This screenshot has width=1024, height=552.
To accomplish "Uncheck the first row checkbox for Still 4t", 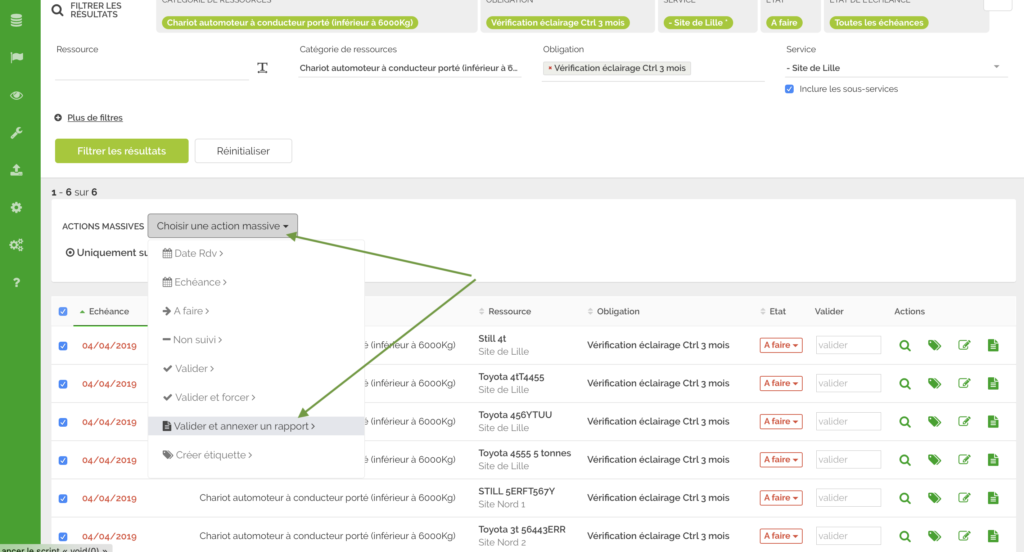I will [63, 345].
